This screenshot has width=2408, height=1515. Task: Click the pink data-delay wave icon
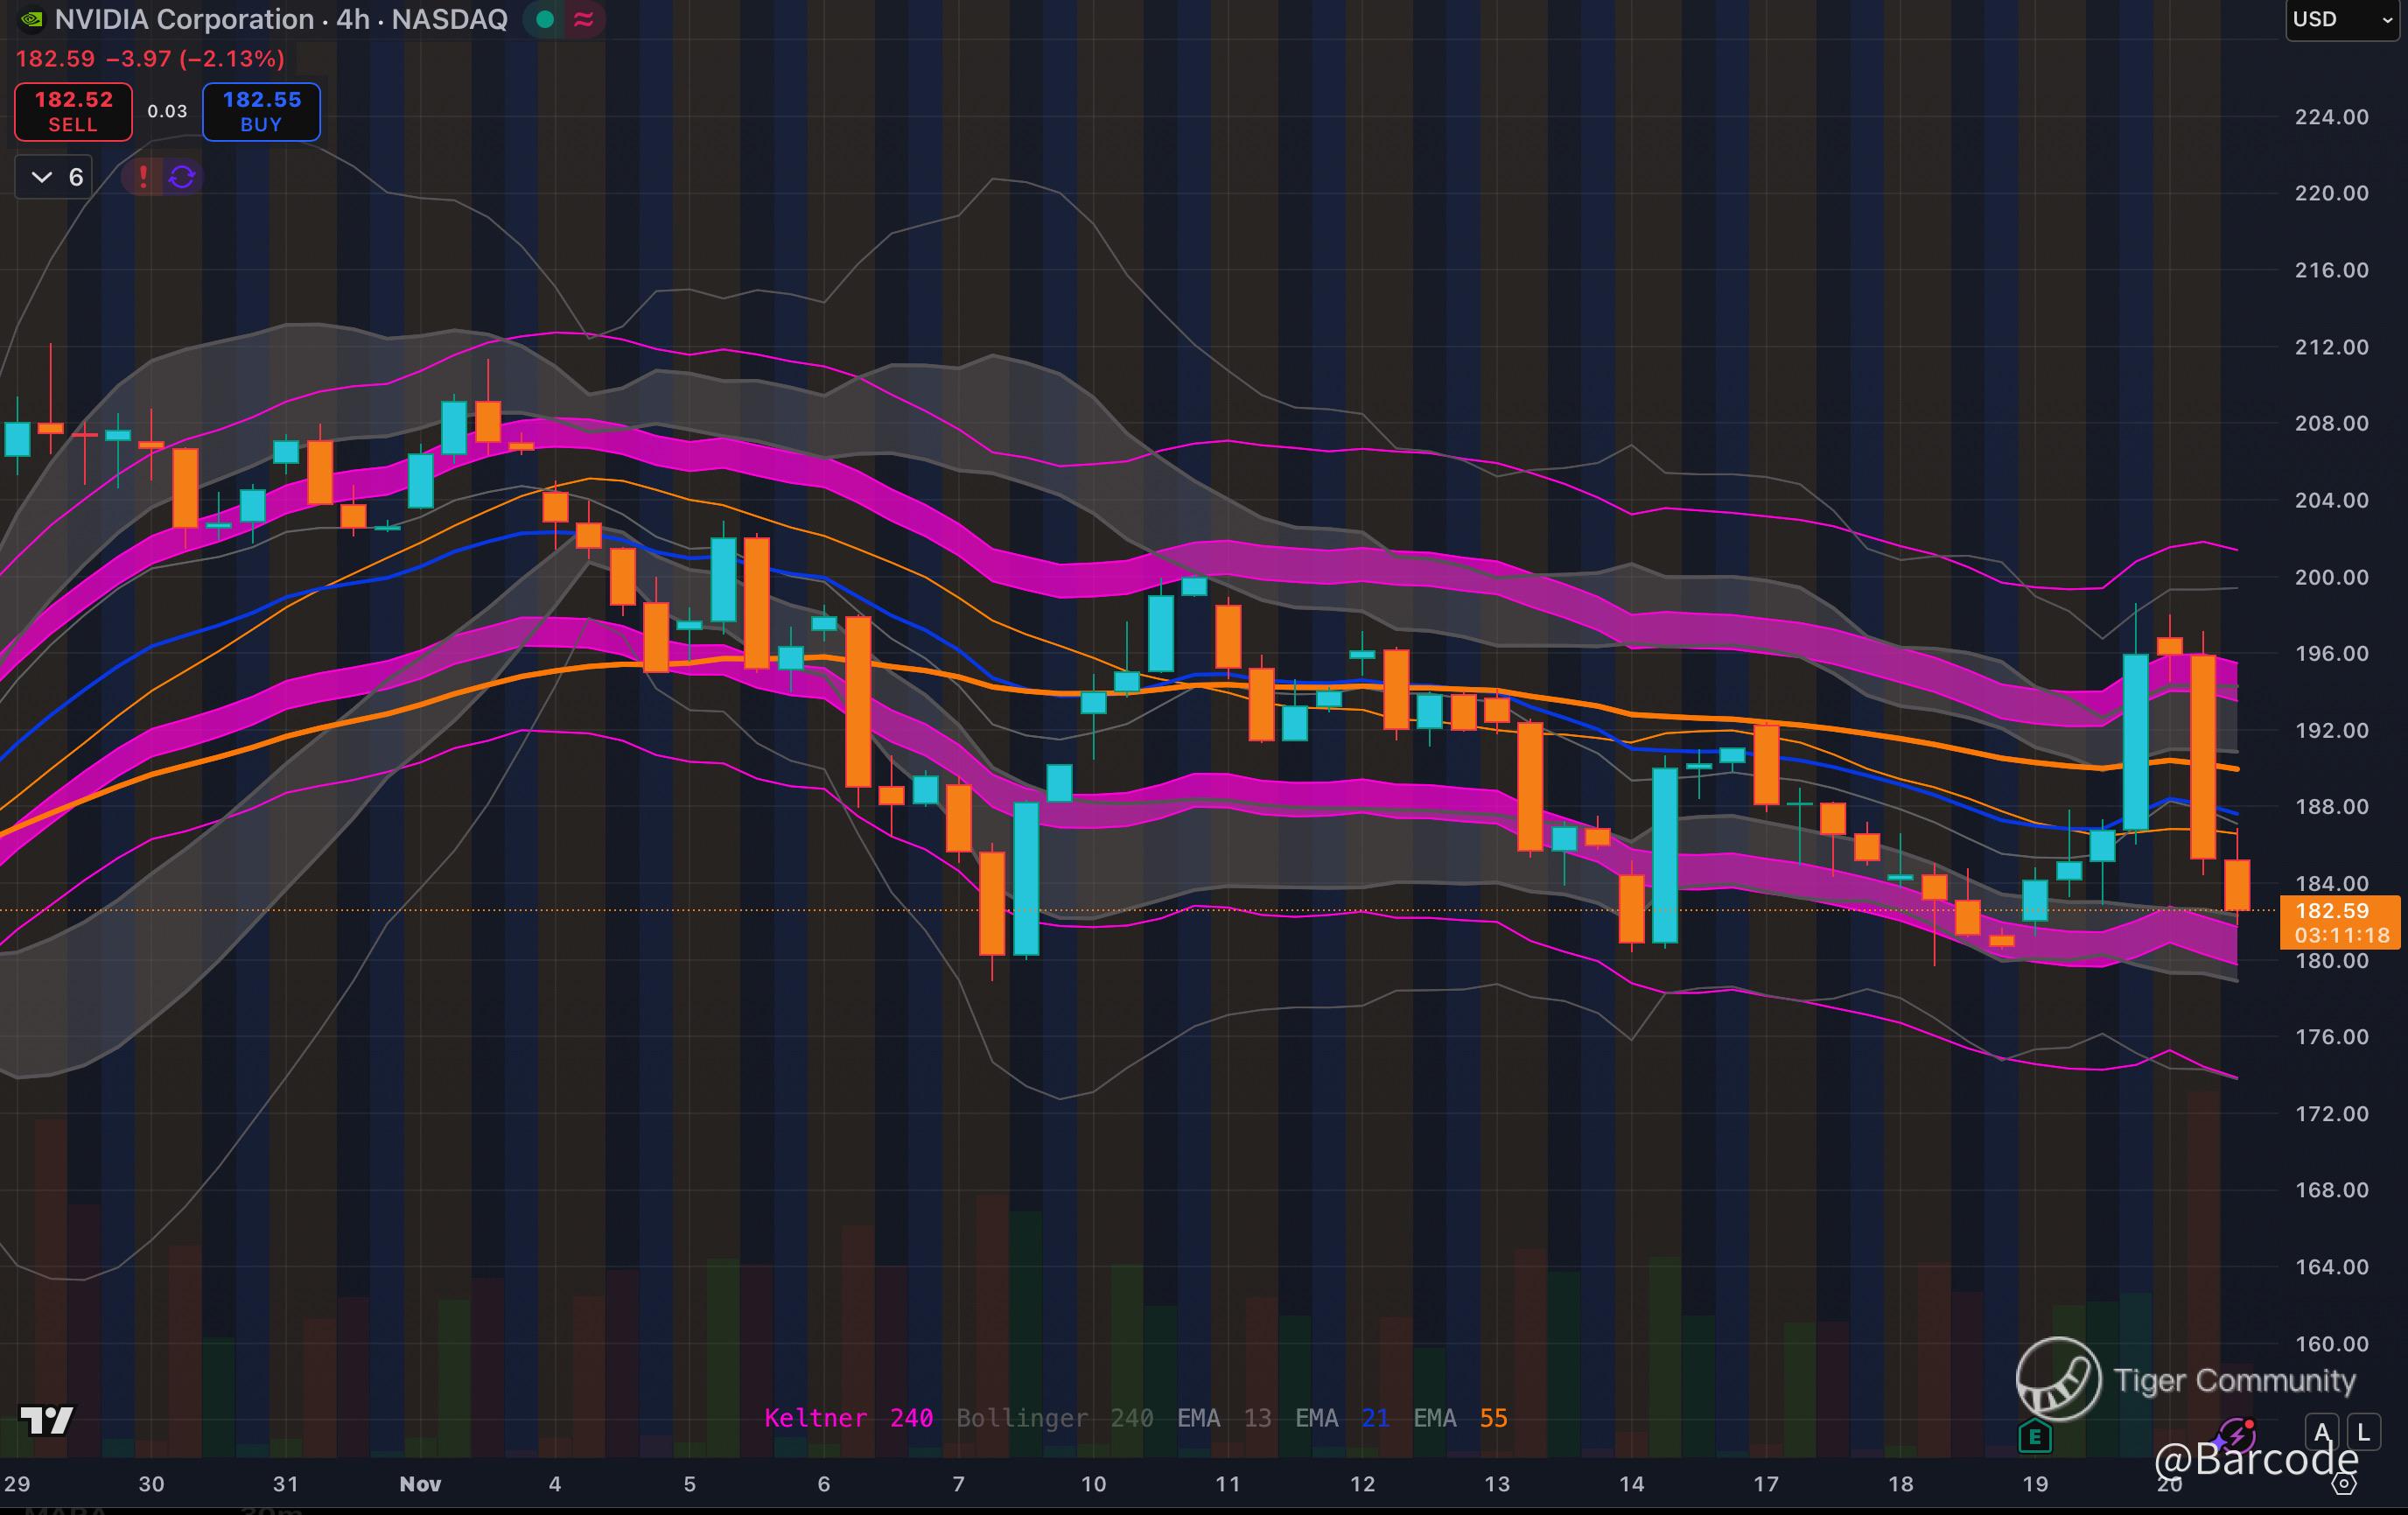584,19
